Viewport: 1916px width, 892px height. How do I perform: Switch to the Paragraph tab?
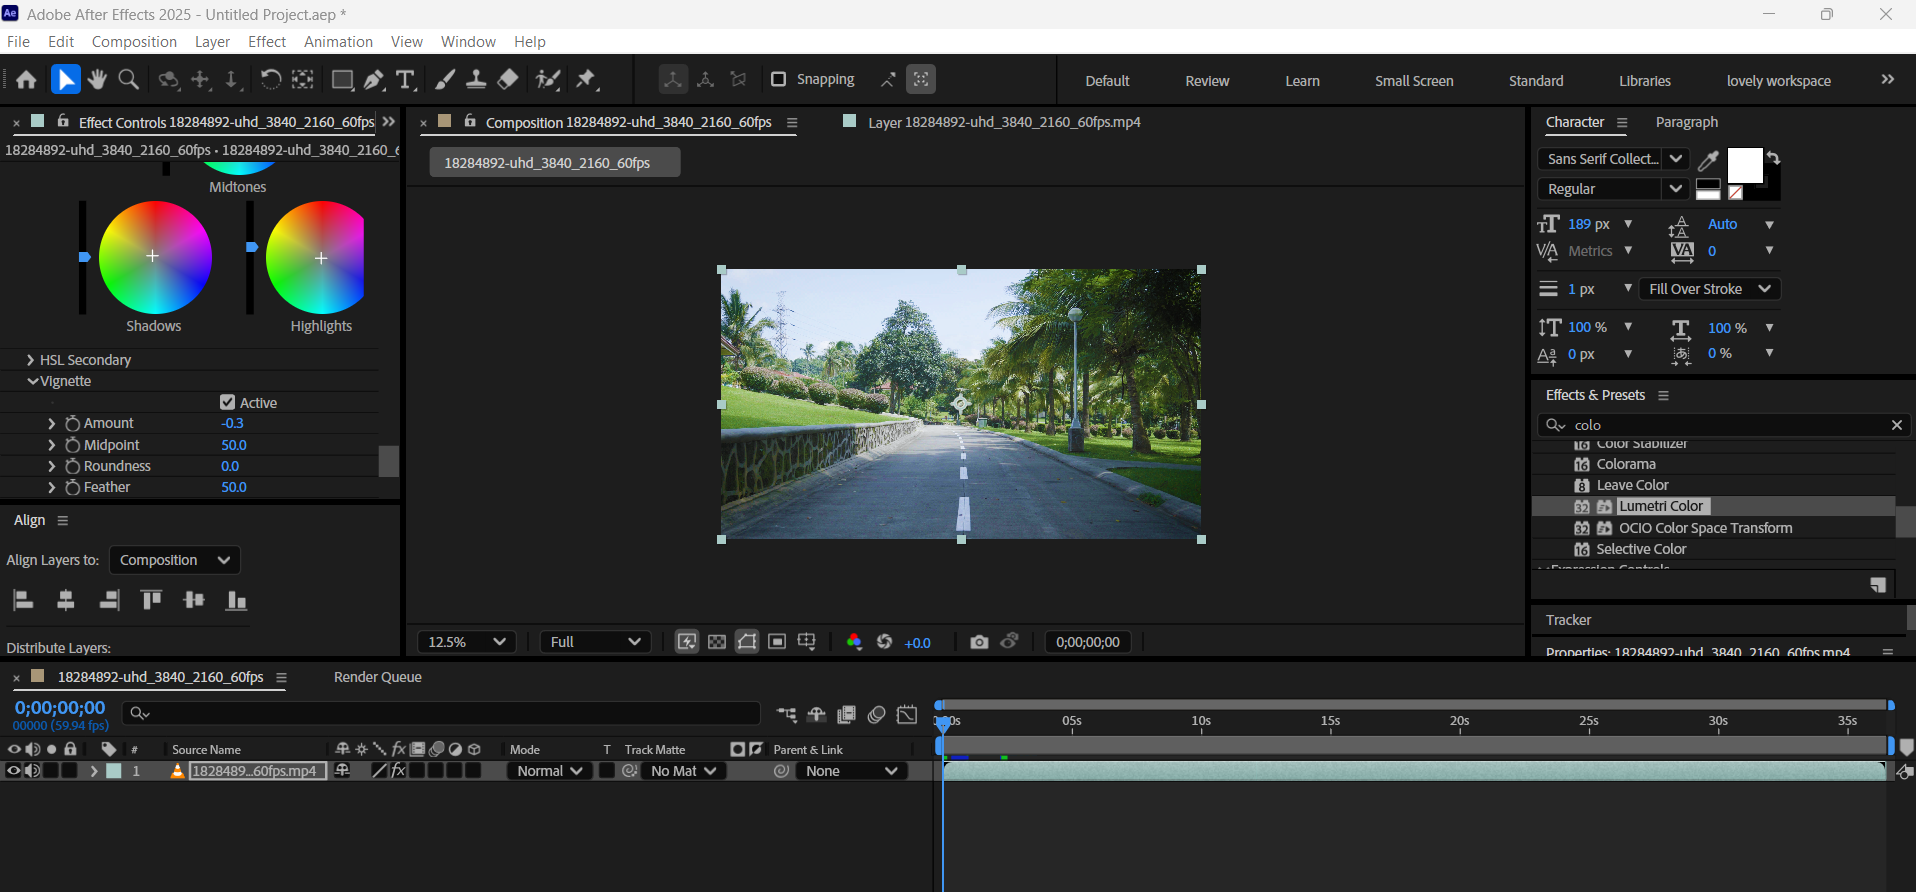tap(1686, 122)
